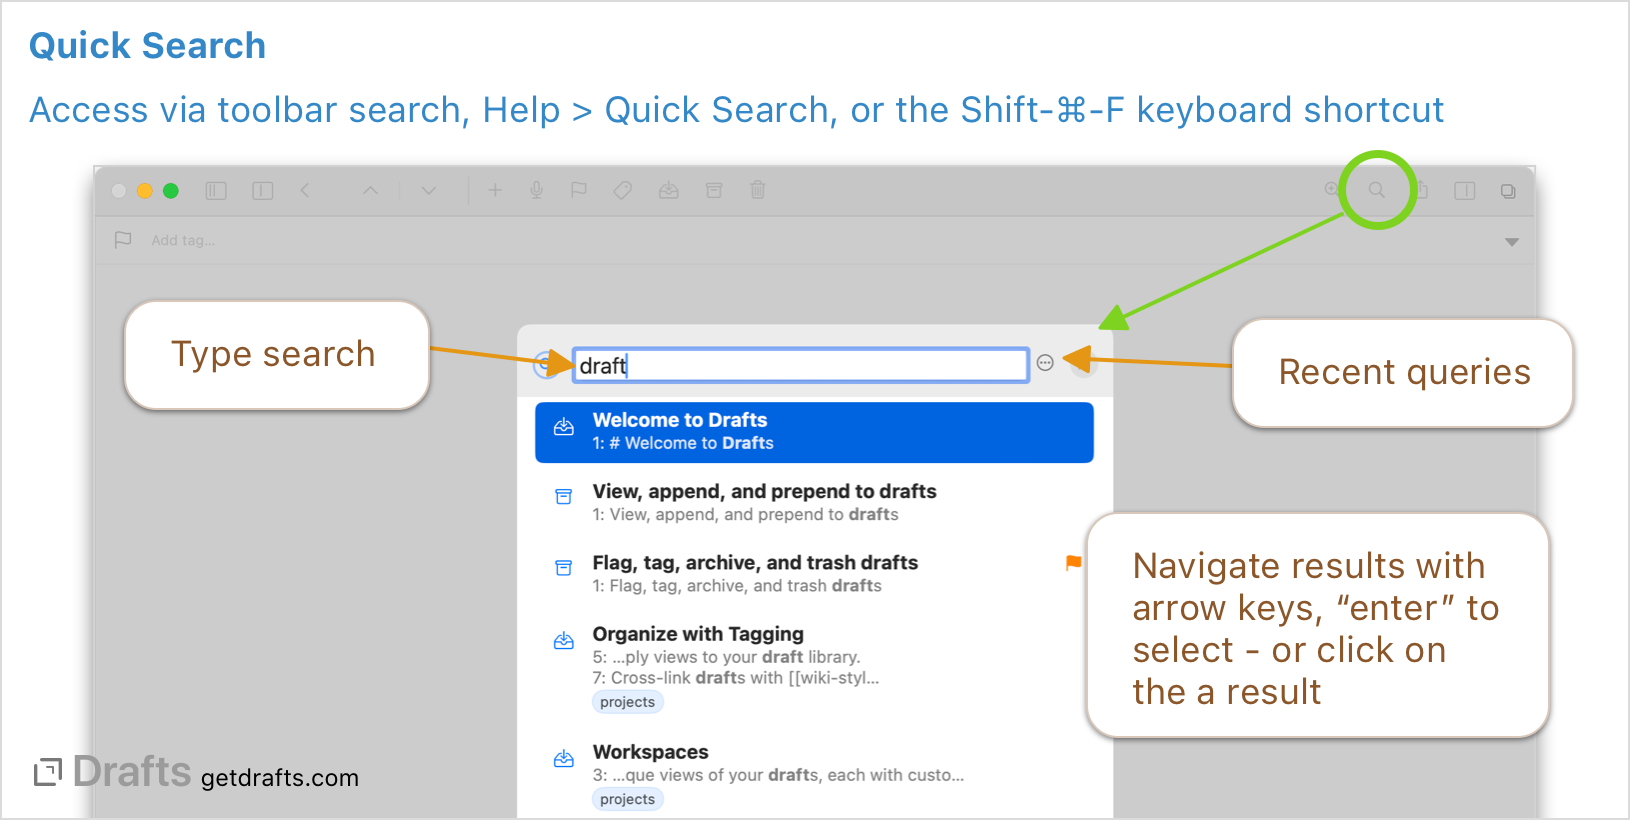The height and width of the screenshot is (820, 1630).
Task: Click the yellow minimize window button
Action: coord(145,191)
